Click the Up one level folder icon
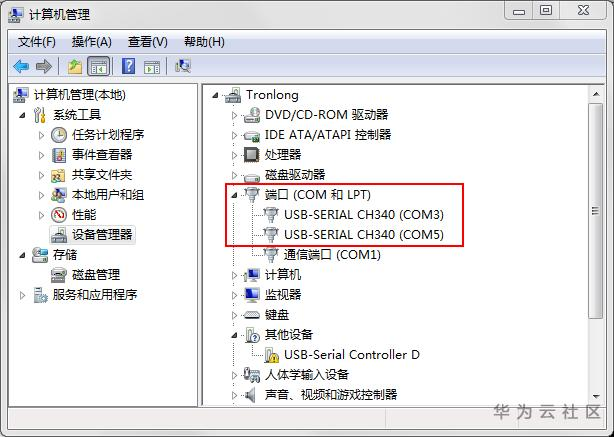The image size is (614, 437). (x=74, y=66)
